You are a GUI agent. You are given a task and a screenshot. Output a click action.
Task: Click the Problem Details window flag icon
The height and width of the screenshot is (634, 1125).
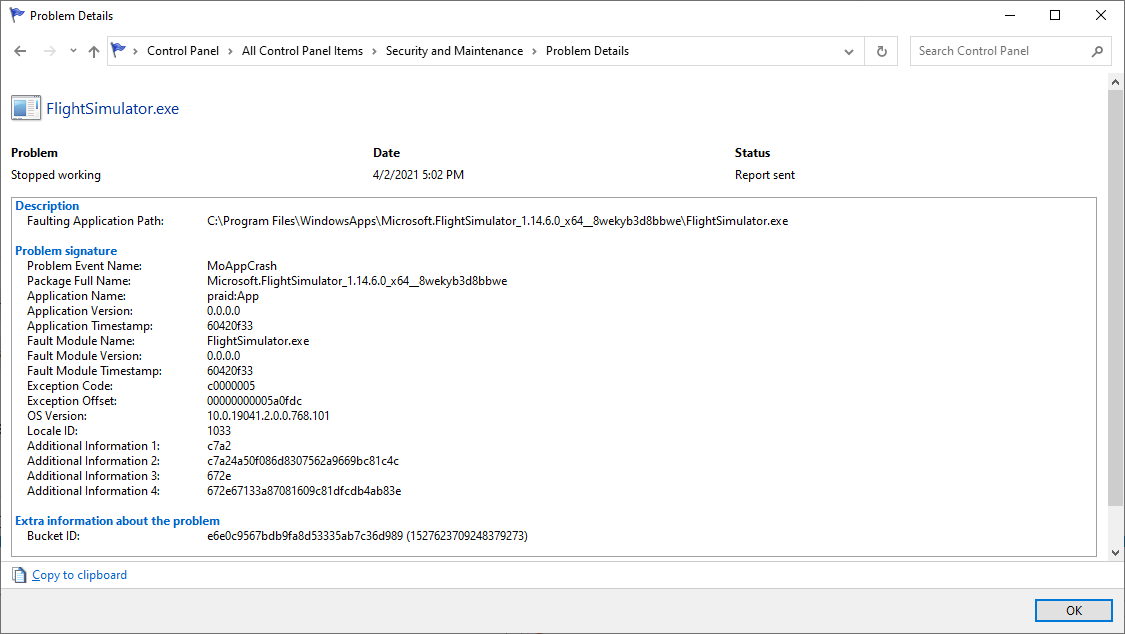tap(17, 15)
